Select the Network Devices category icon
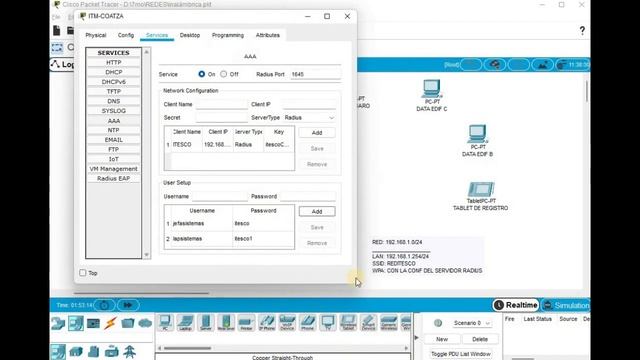 point(58,323)
